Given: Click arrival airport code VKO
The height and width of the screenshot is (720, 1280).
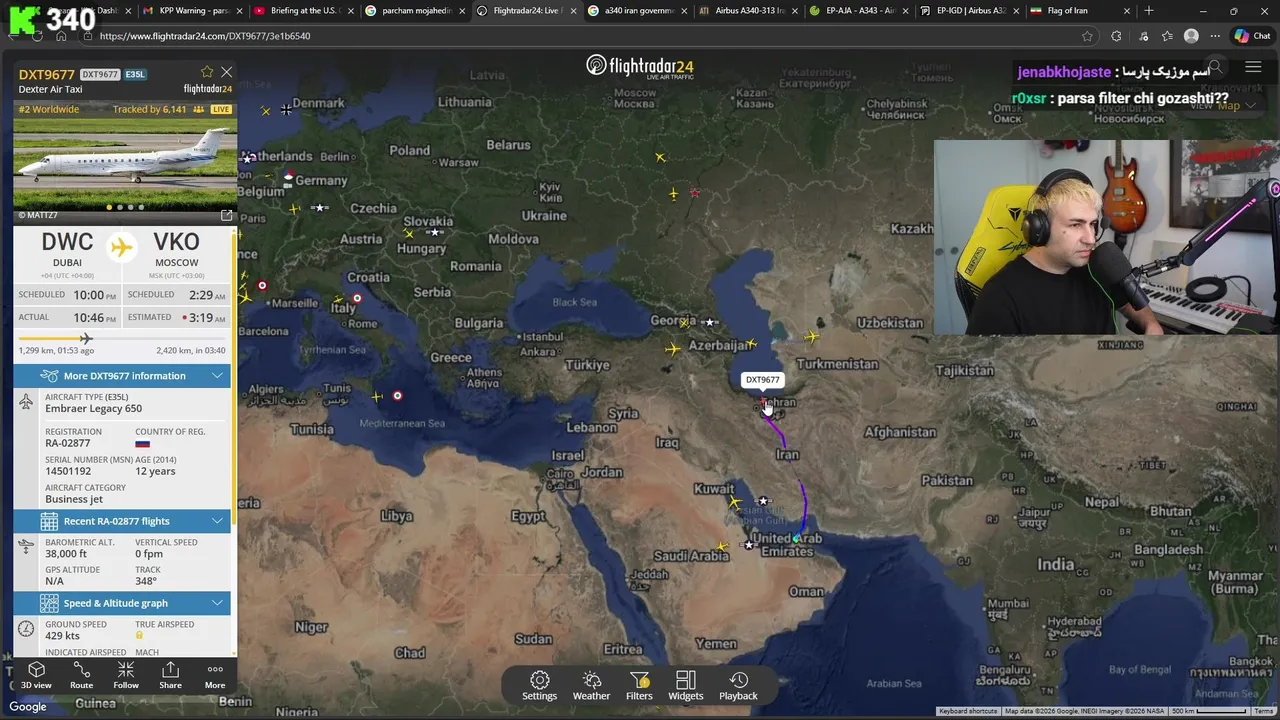Looking at the screenshot, I should tap(176, 242).
